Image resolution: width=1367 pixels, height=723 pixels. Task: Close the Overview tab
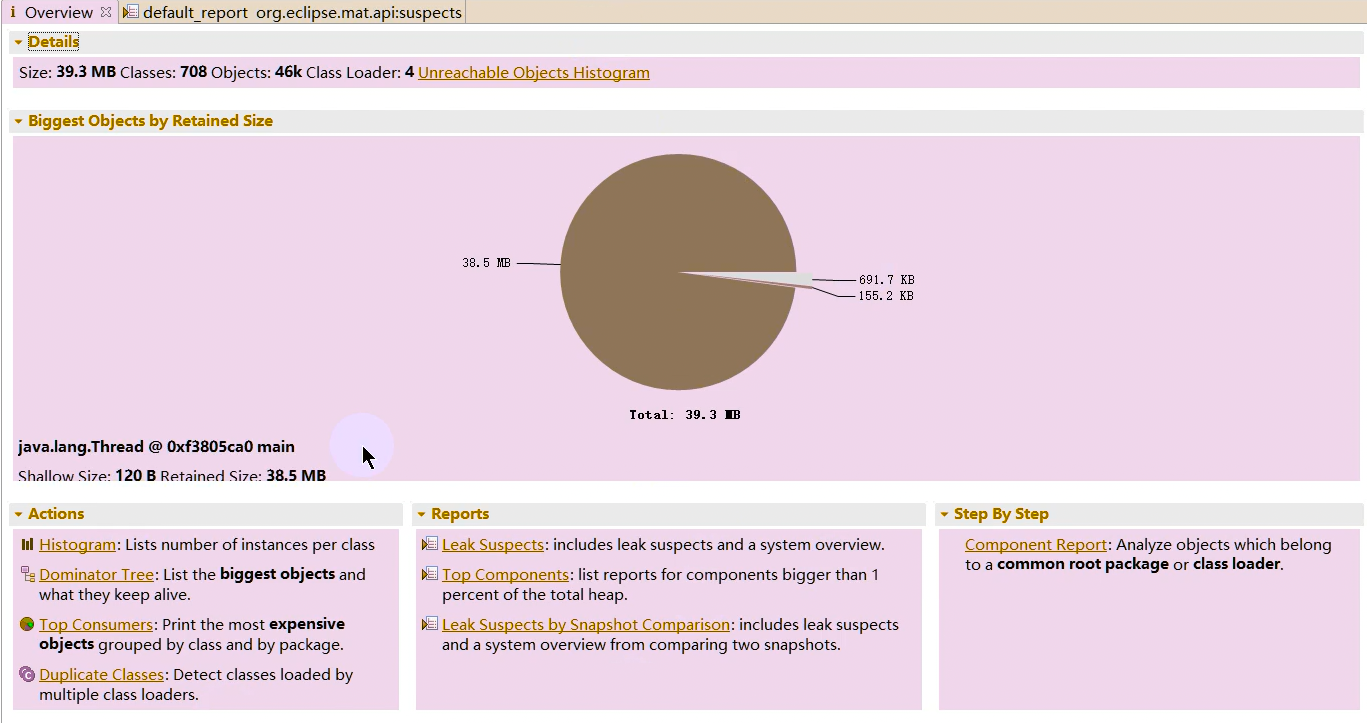coord(106,12)
